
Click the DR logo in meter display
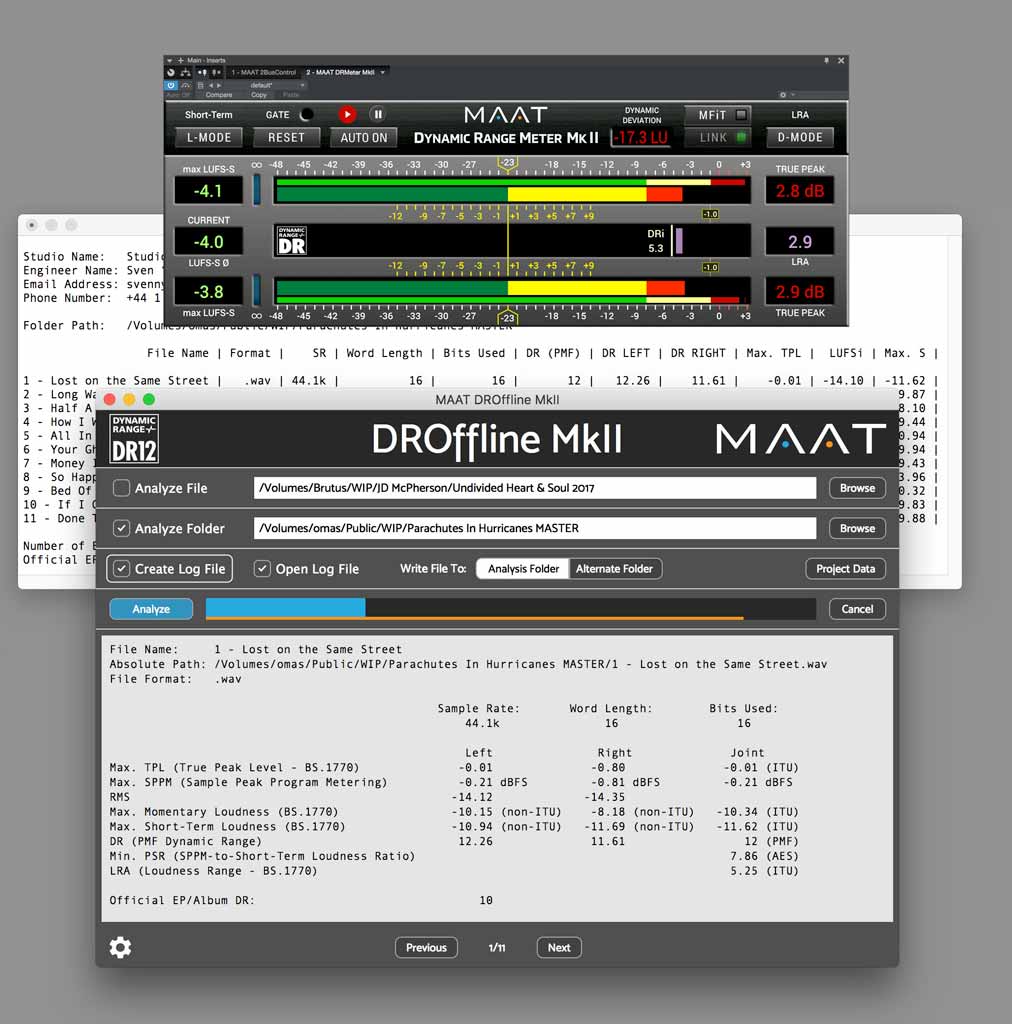[291, 240]
